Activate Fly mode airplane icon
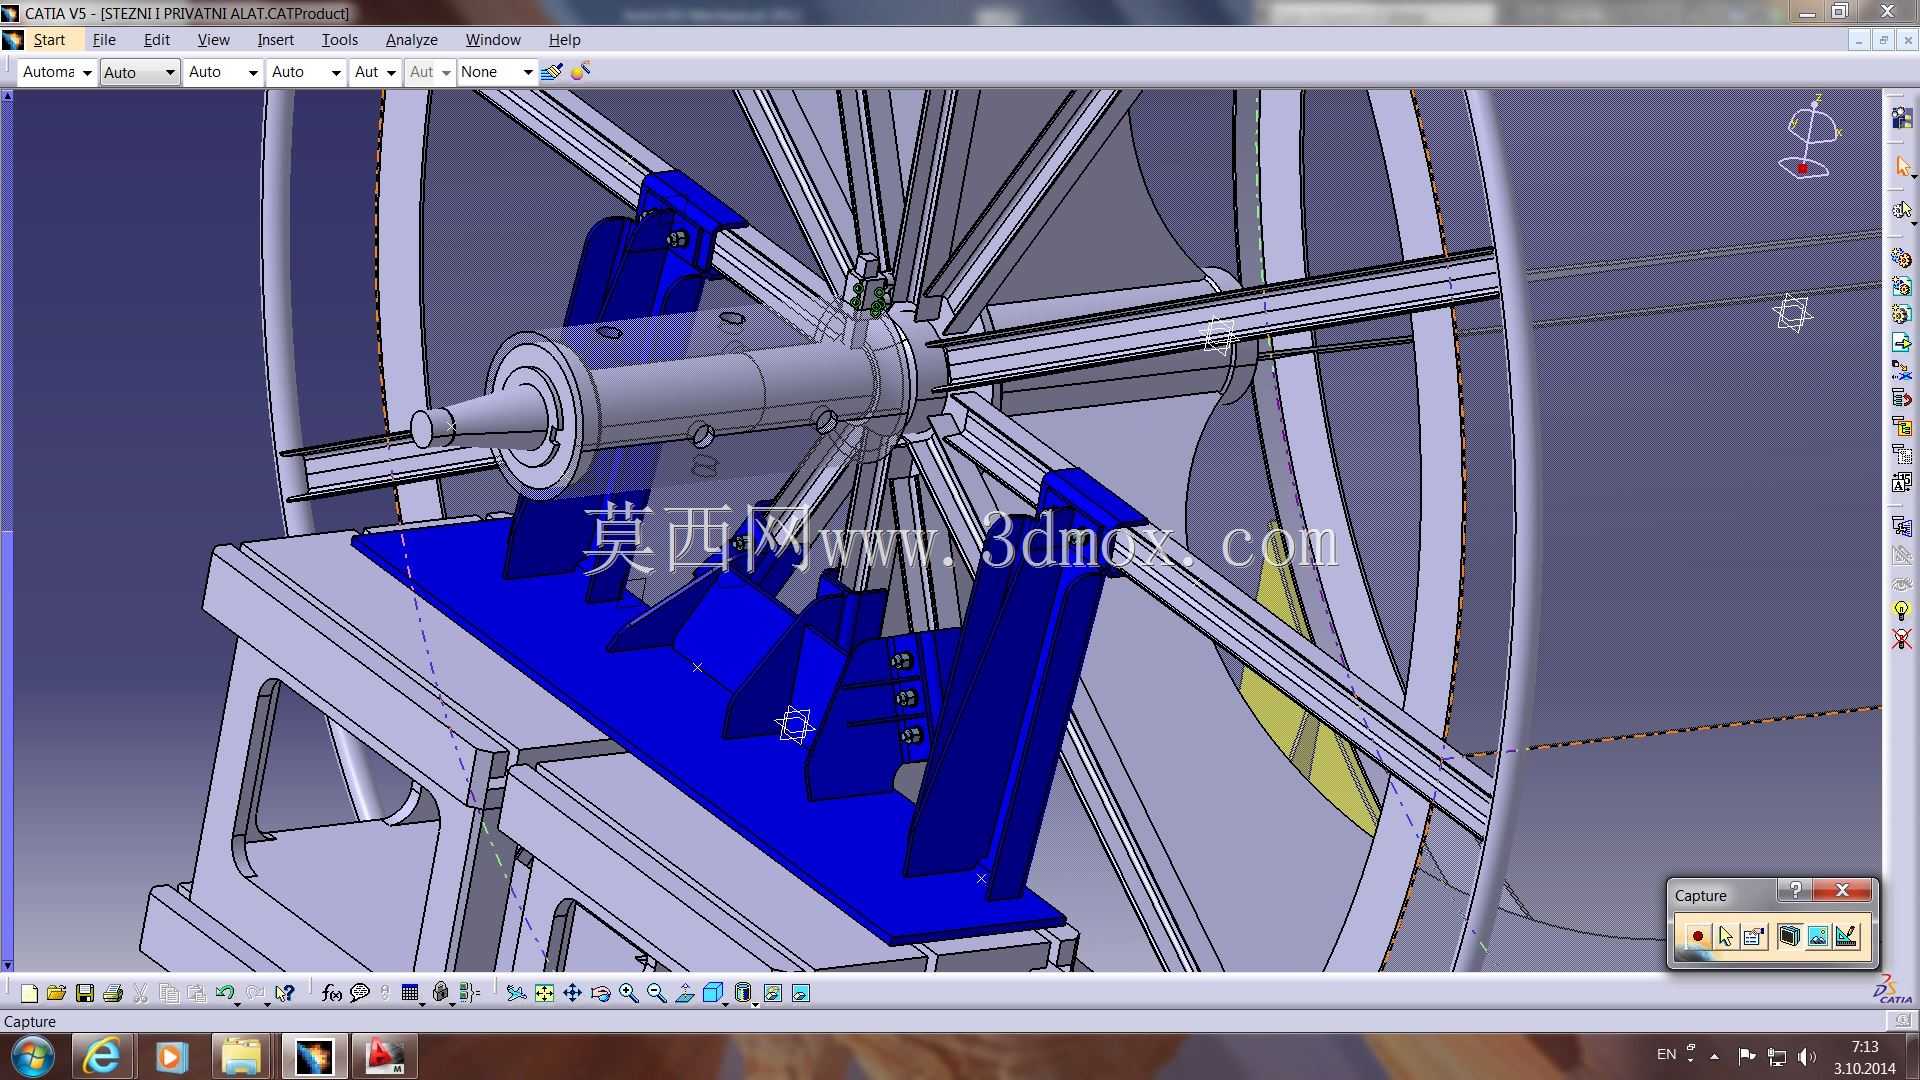The width and height of the screenshot is (1920, 1080). (516, 993)
